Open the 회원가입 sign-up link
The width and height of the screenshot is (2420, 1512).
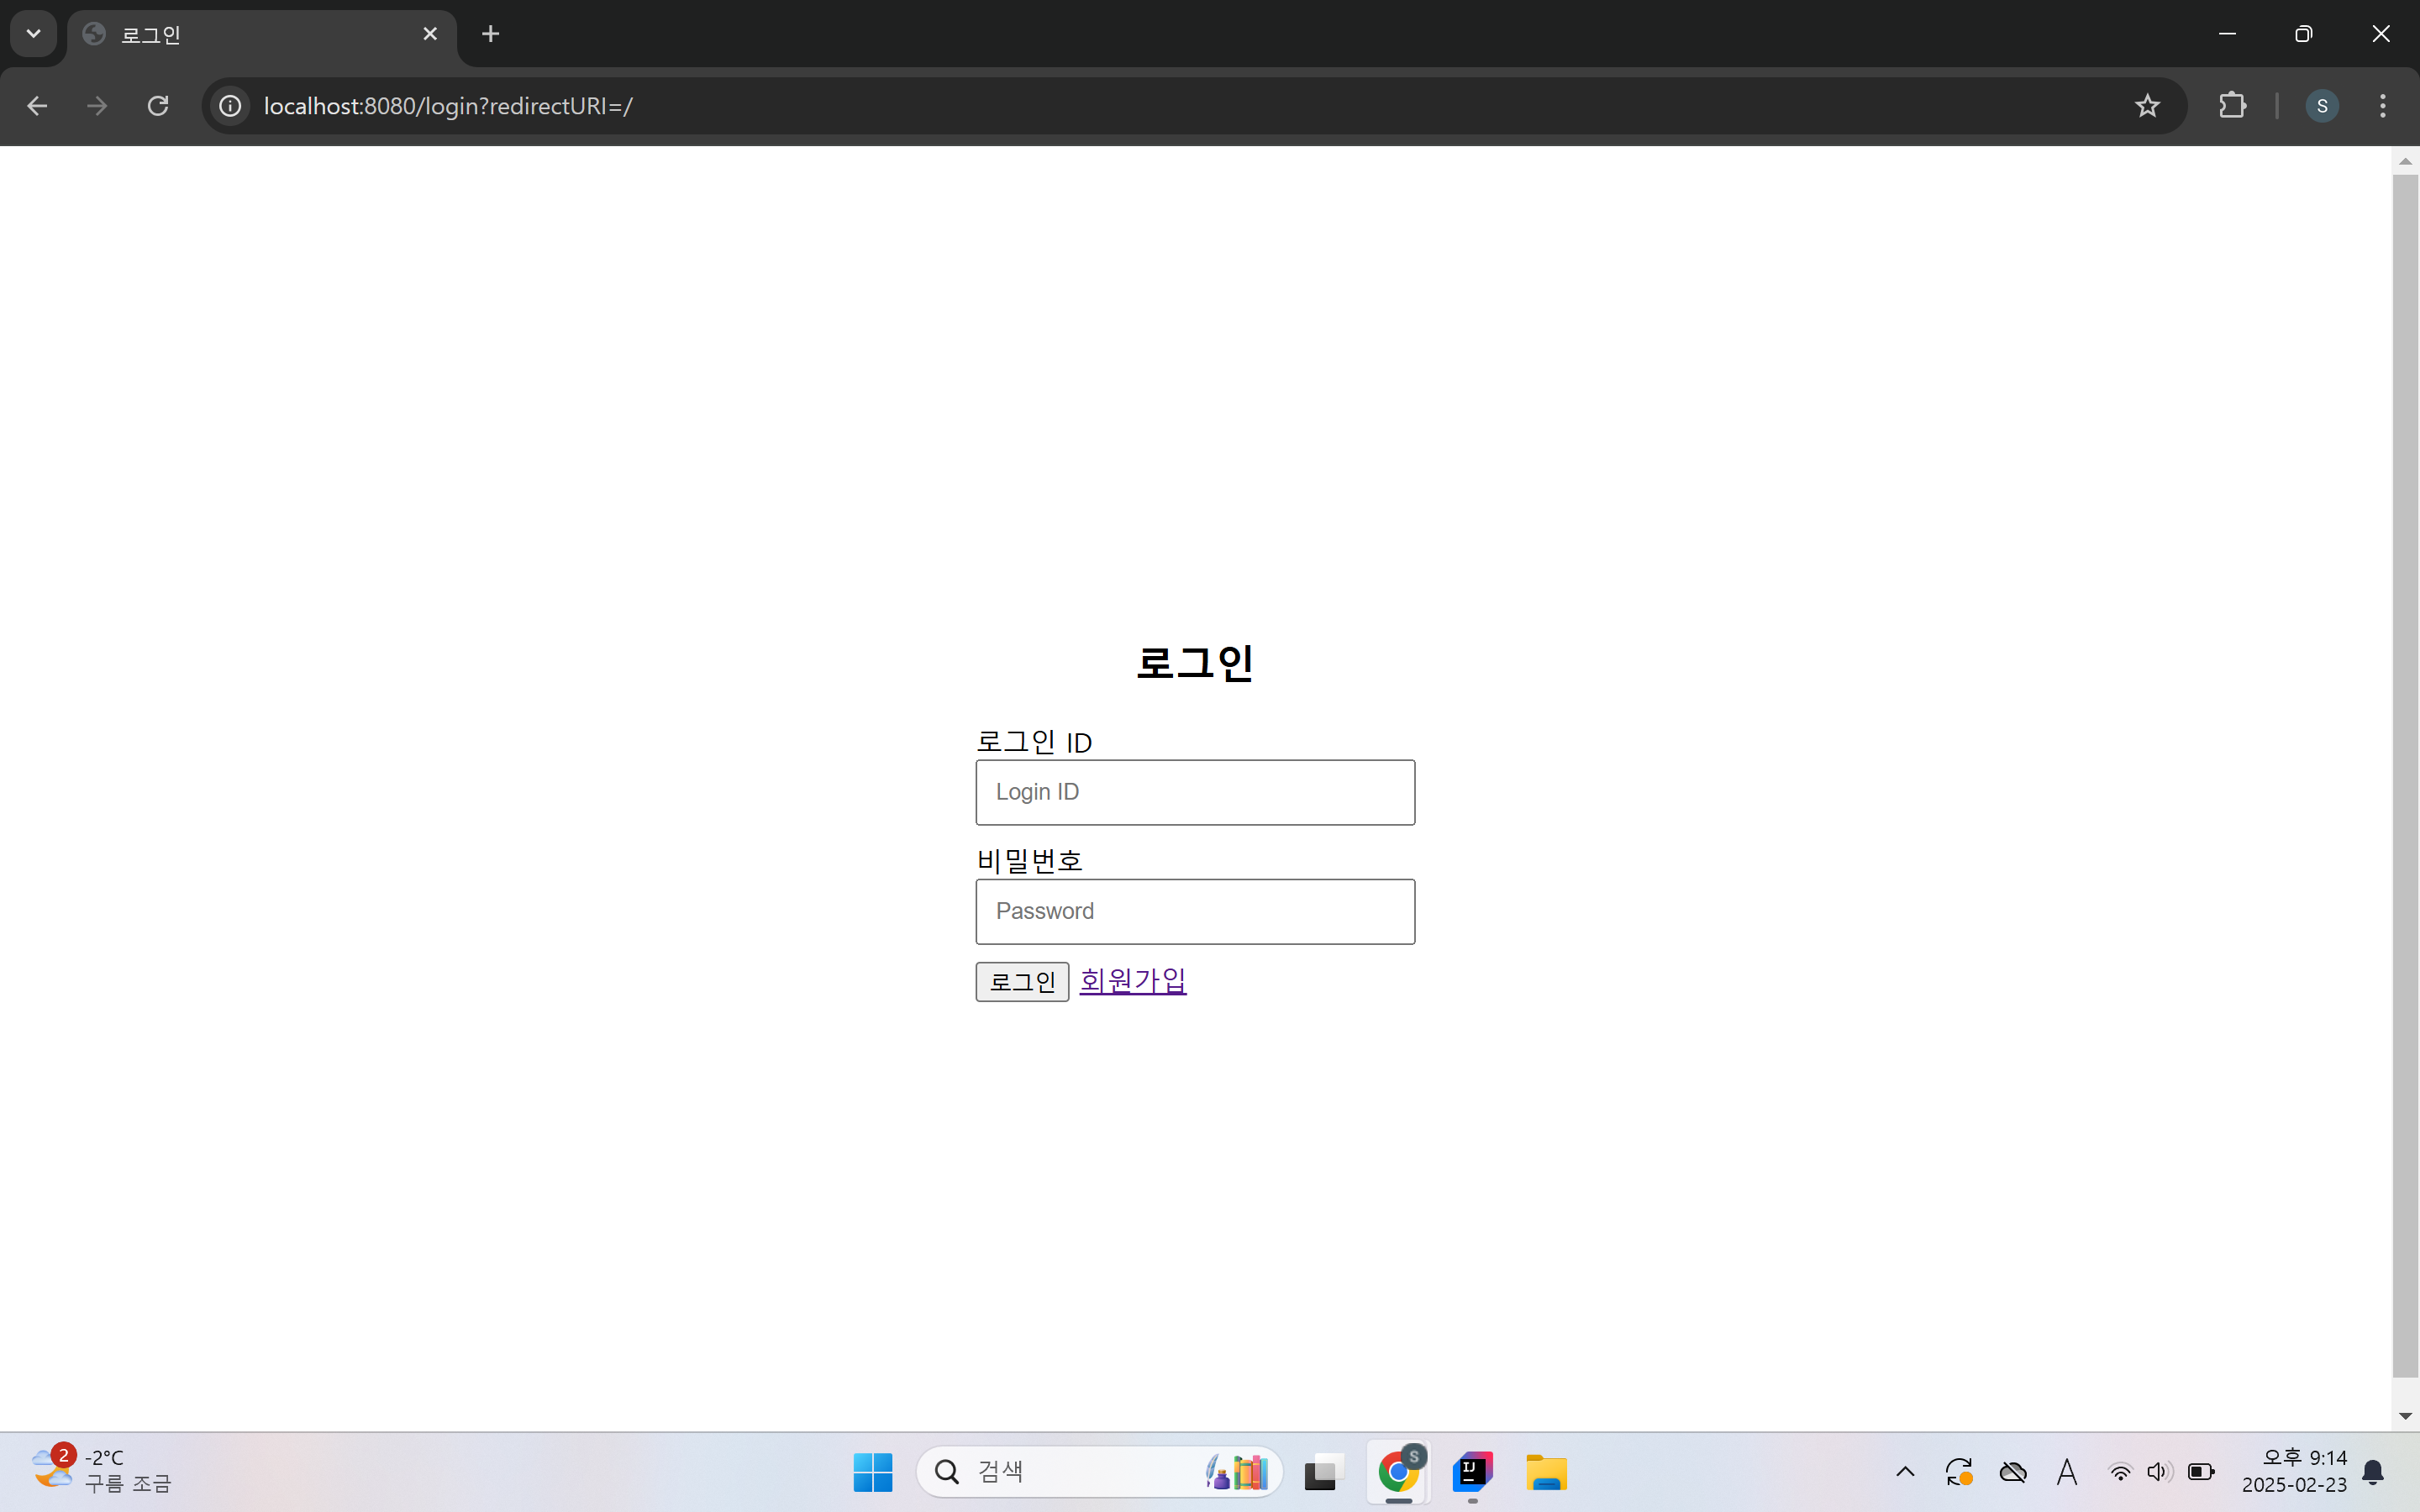(1132, 980)
